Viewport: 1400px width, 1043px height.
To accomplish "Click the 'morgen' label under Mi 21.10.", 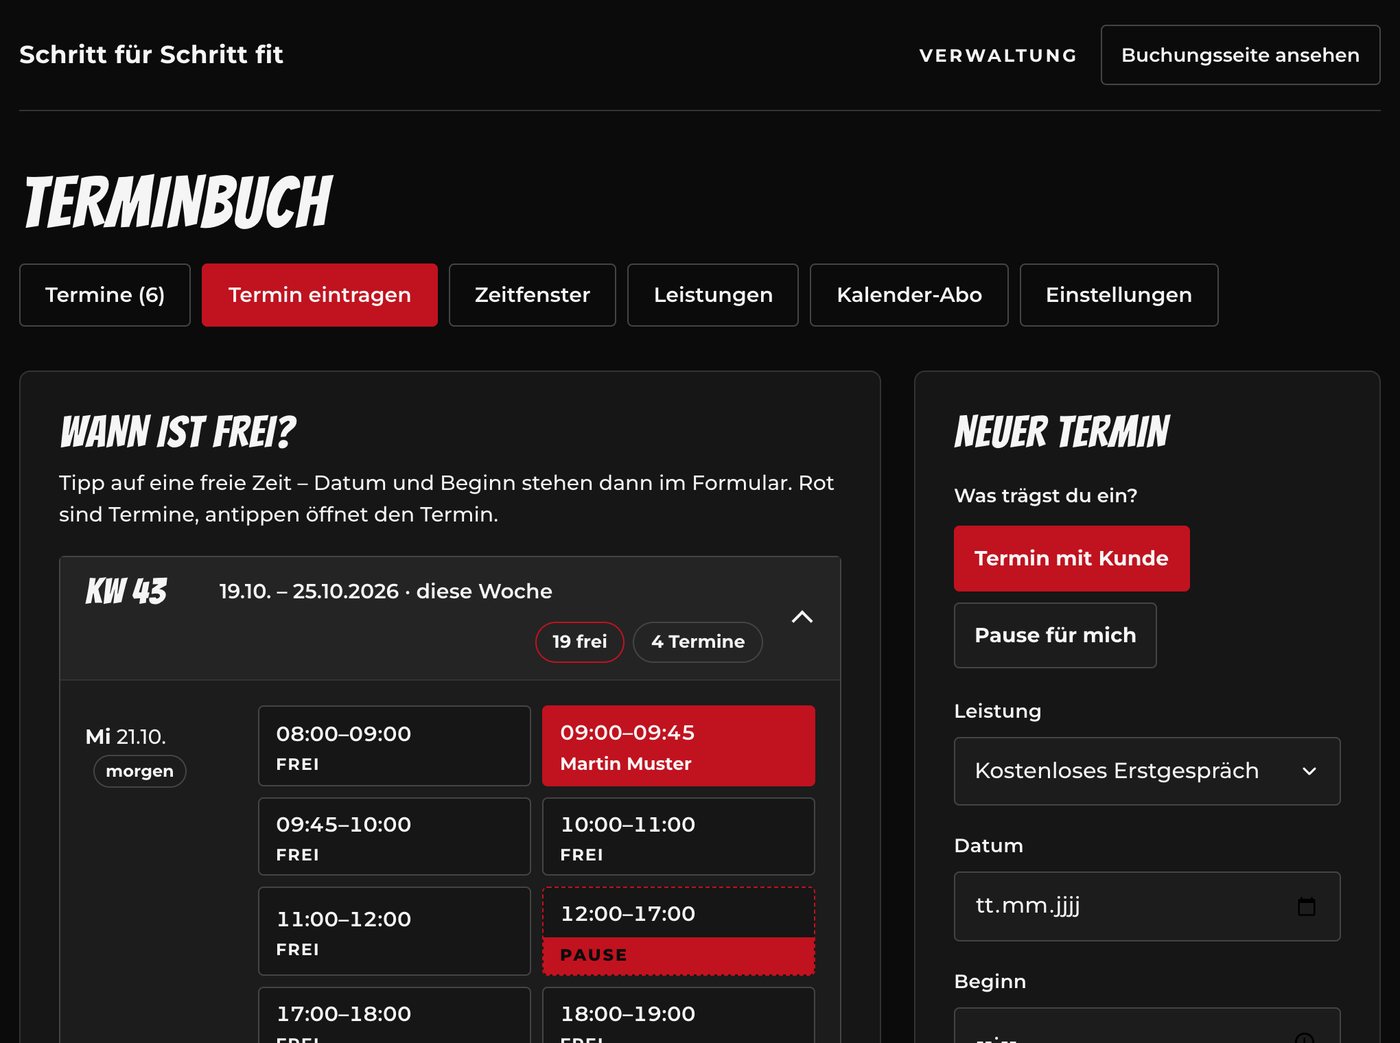I will pyautogui.click(x=140, y=771).
